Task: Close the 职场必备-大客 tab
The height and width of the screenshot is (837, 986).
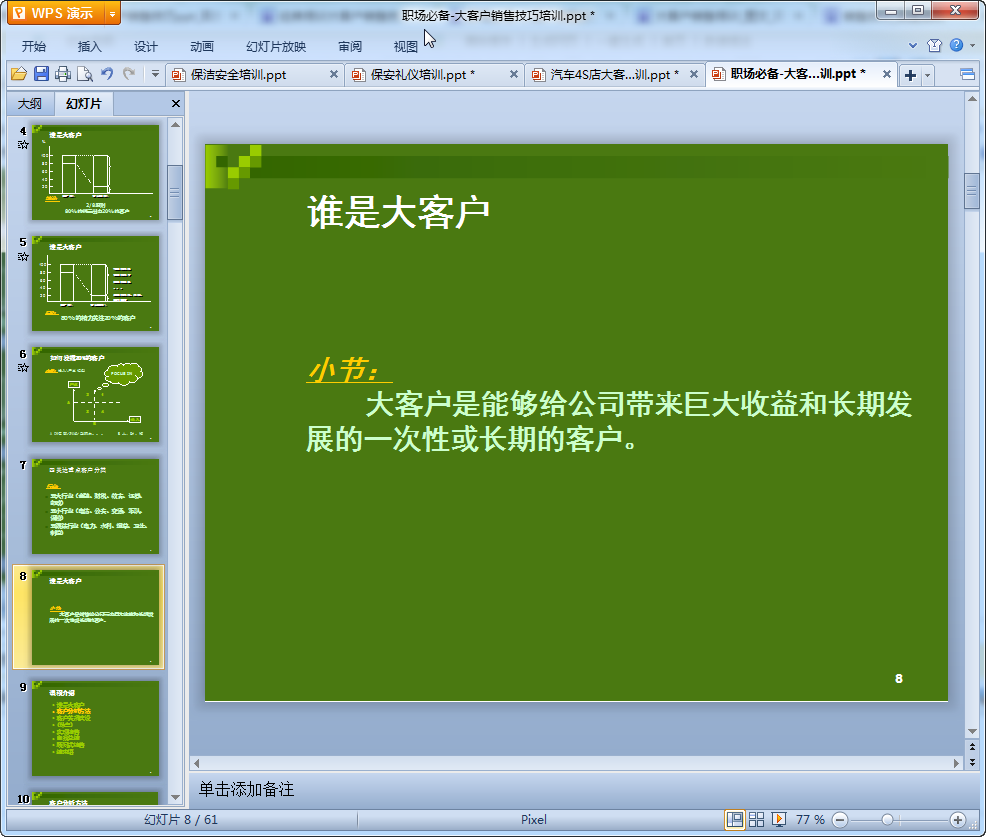Action: click(887, 74)
